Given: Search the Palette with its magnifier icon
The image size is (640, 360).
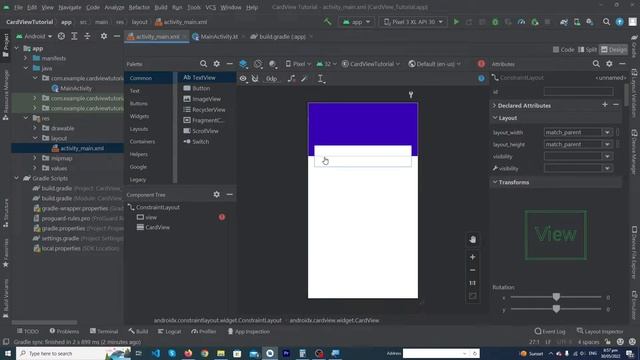Looking at the screenshot, I should pos(203,64).
